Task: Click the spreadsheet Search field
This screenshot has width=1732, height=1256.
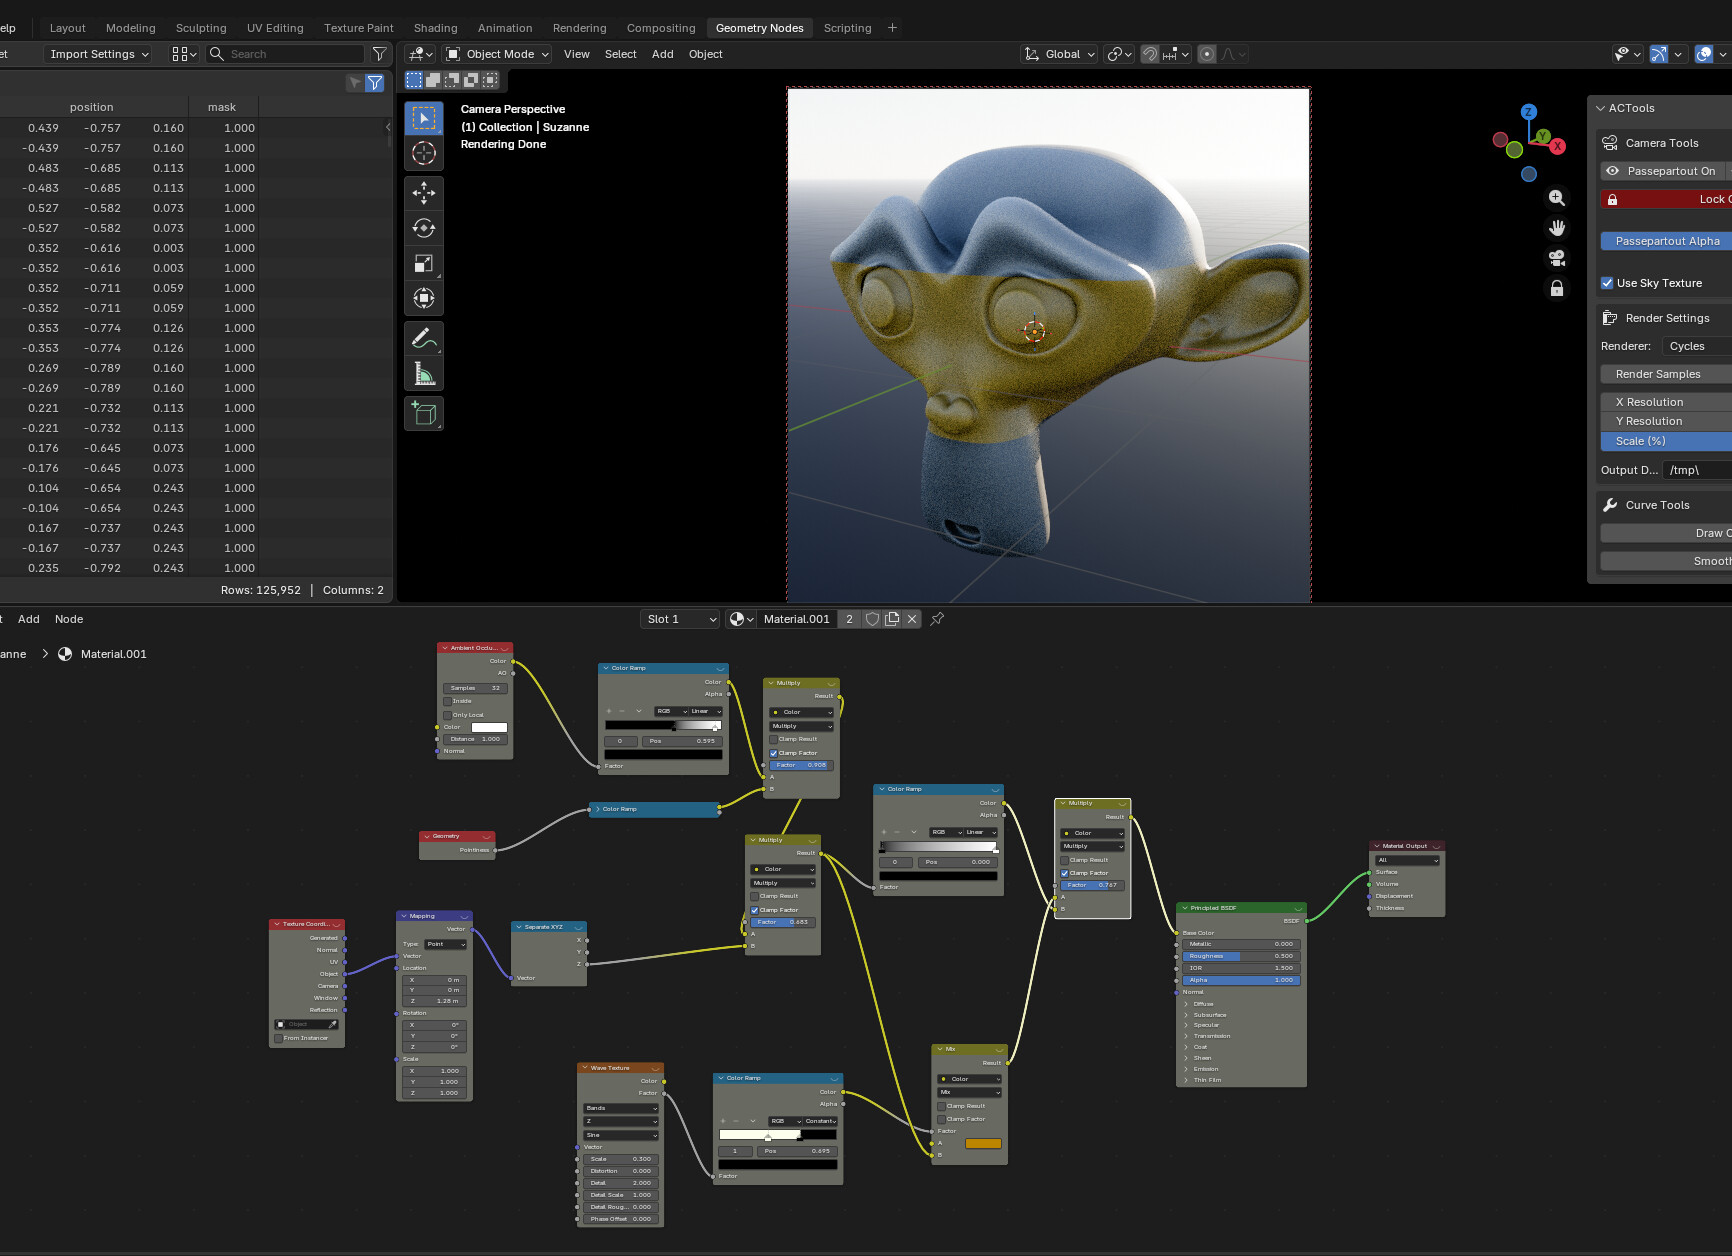Action: [285, 54]
